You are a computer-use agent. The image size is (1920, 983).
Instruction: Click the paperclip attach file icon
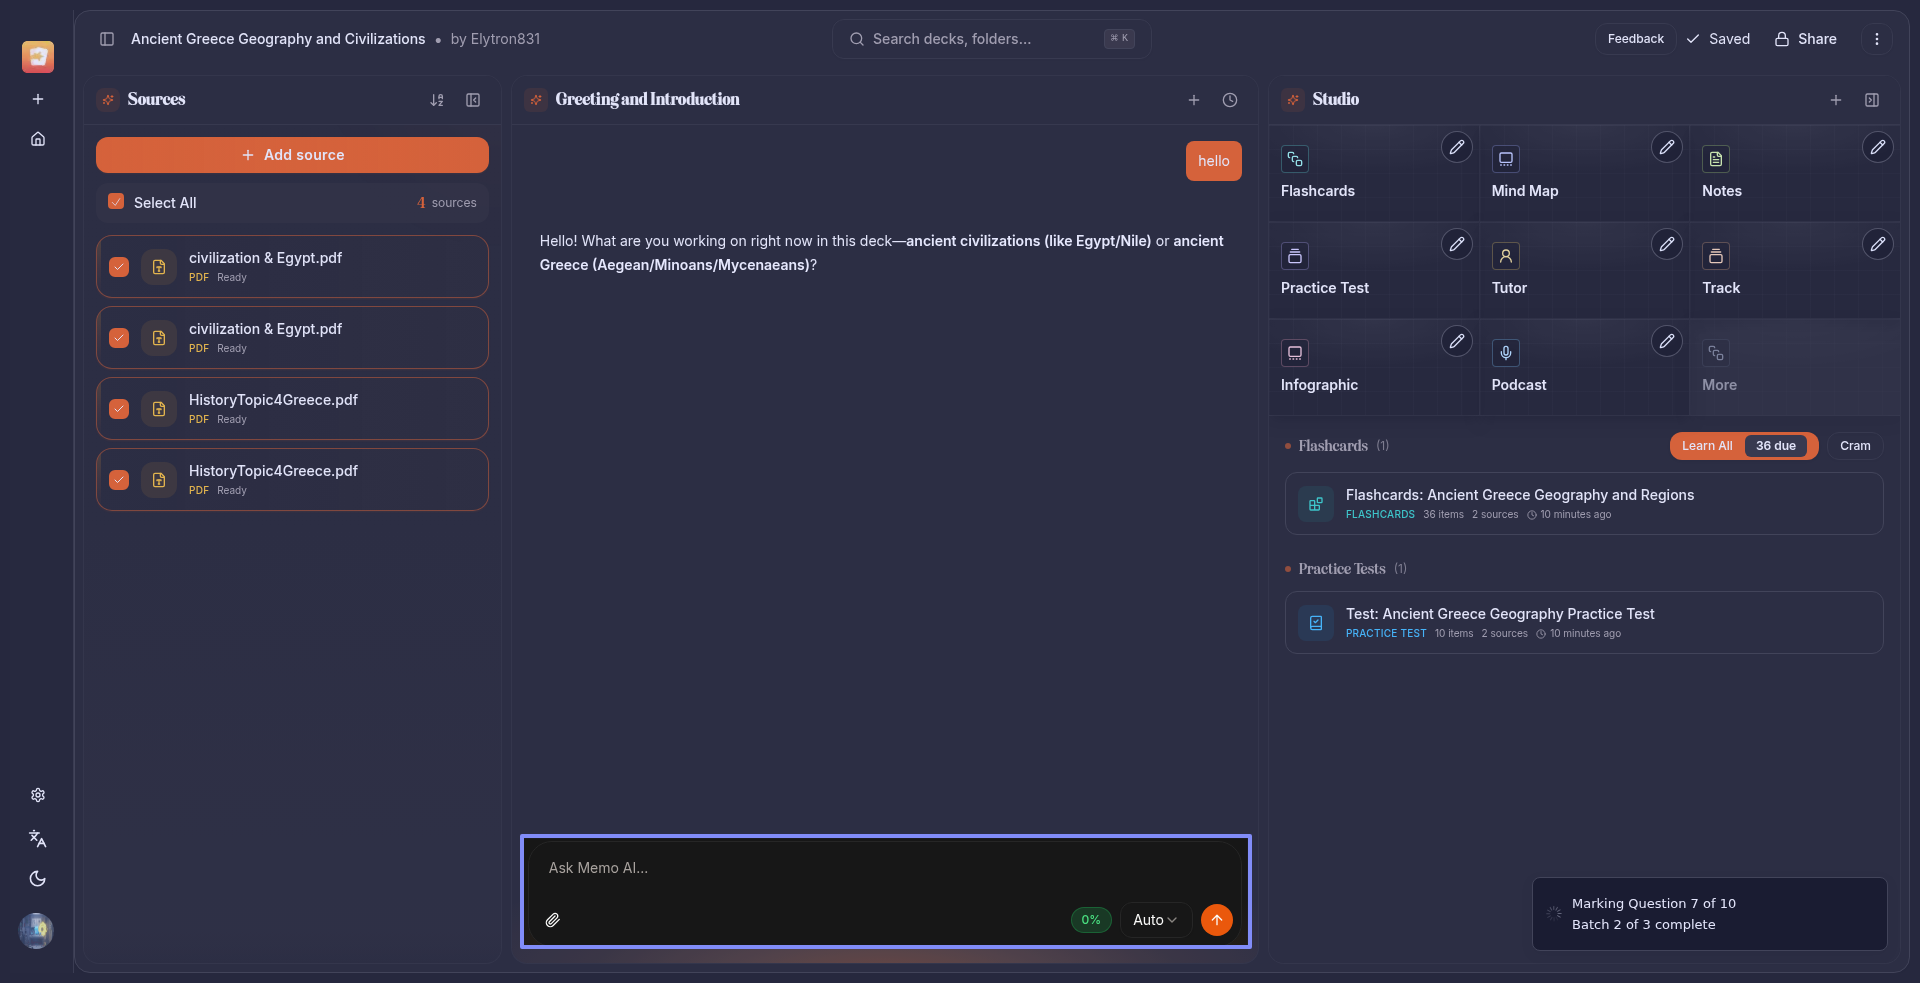click(x=552, y=920)
